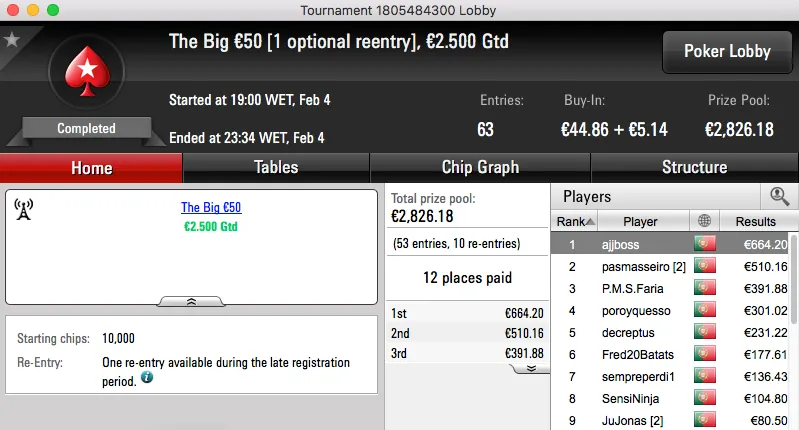Click the re-entry info icon
799x430 pixels.
147,378
